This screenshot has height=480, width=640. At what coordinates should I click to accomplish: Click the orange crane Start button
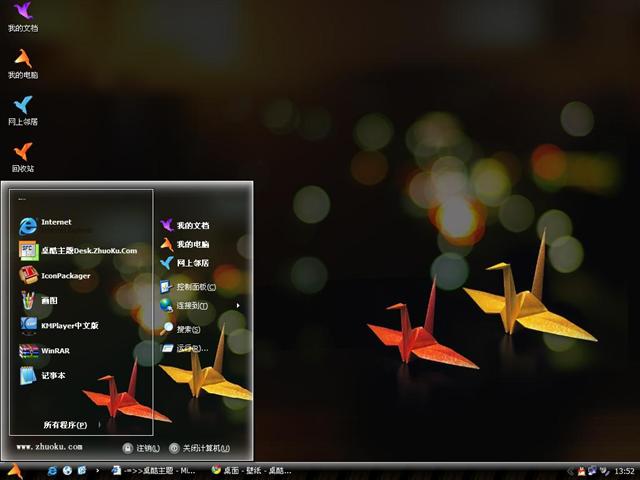click(x=15, y=471)
